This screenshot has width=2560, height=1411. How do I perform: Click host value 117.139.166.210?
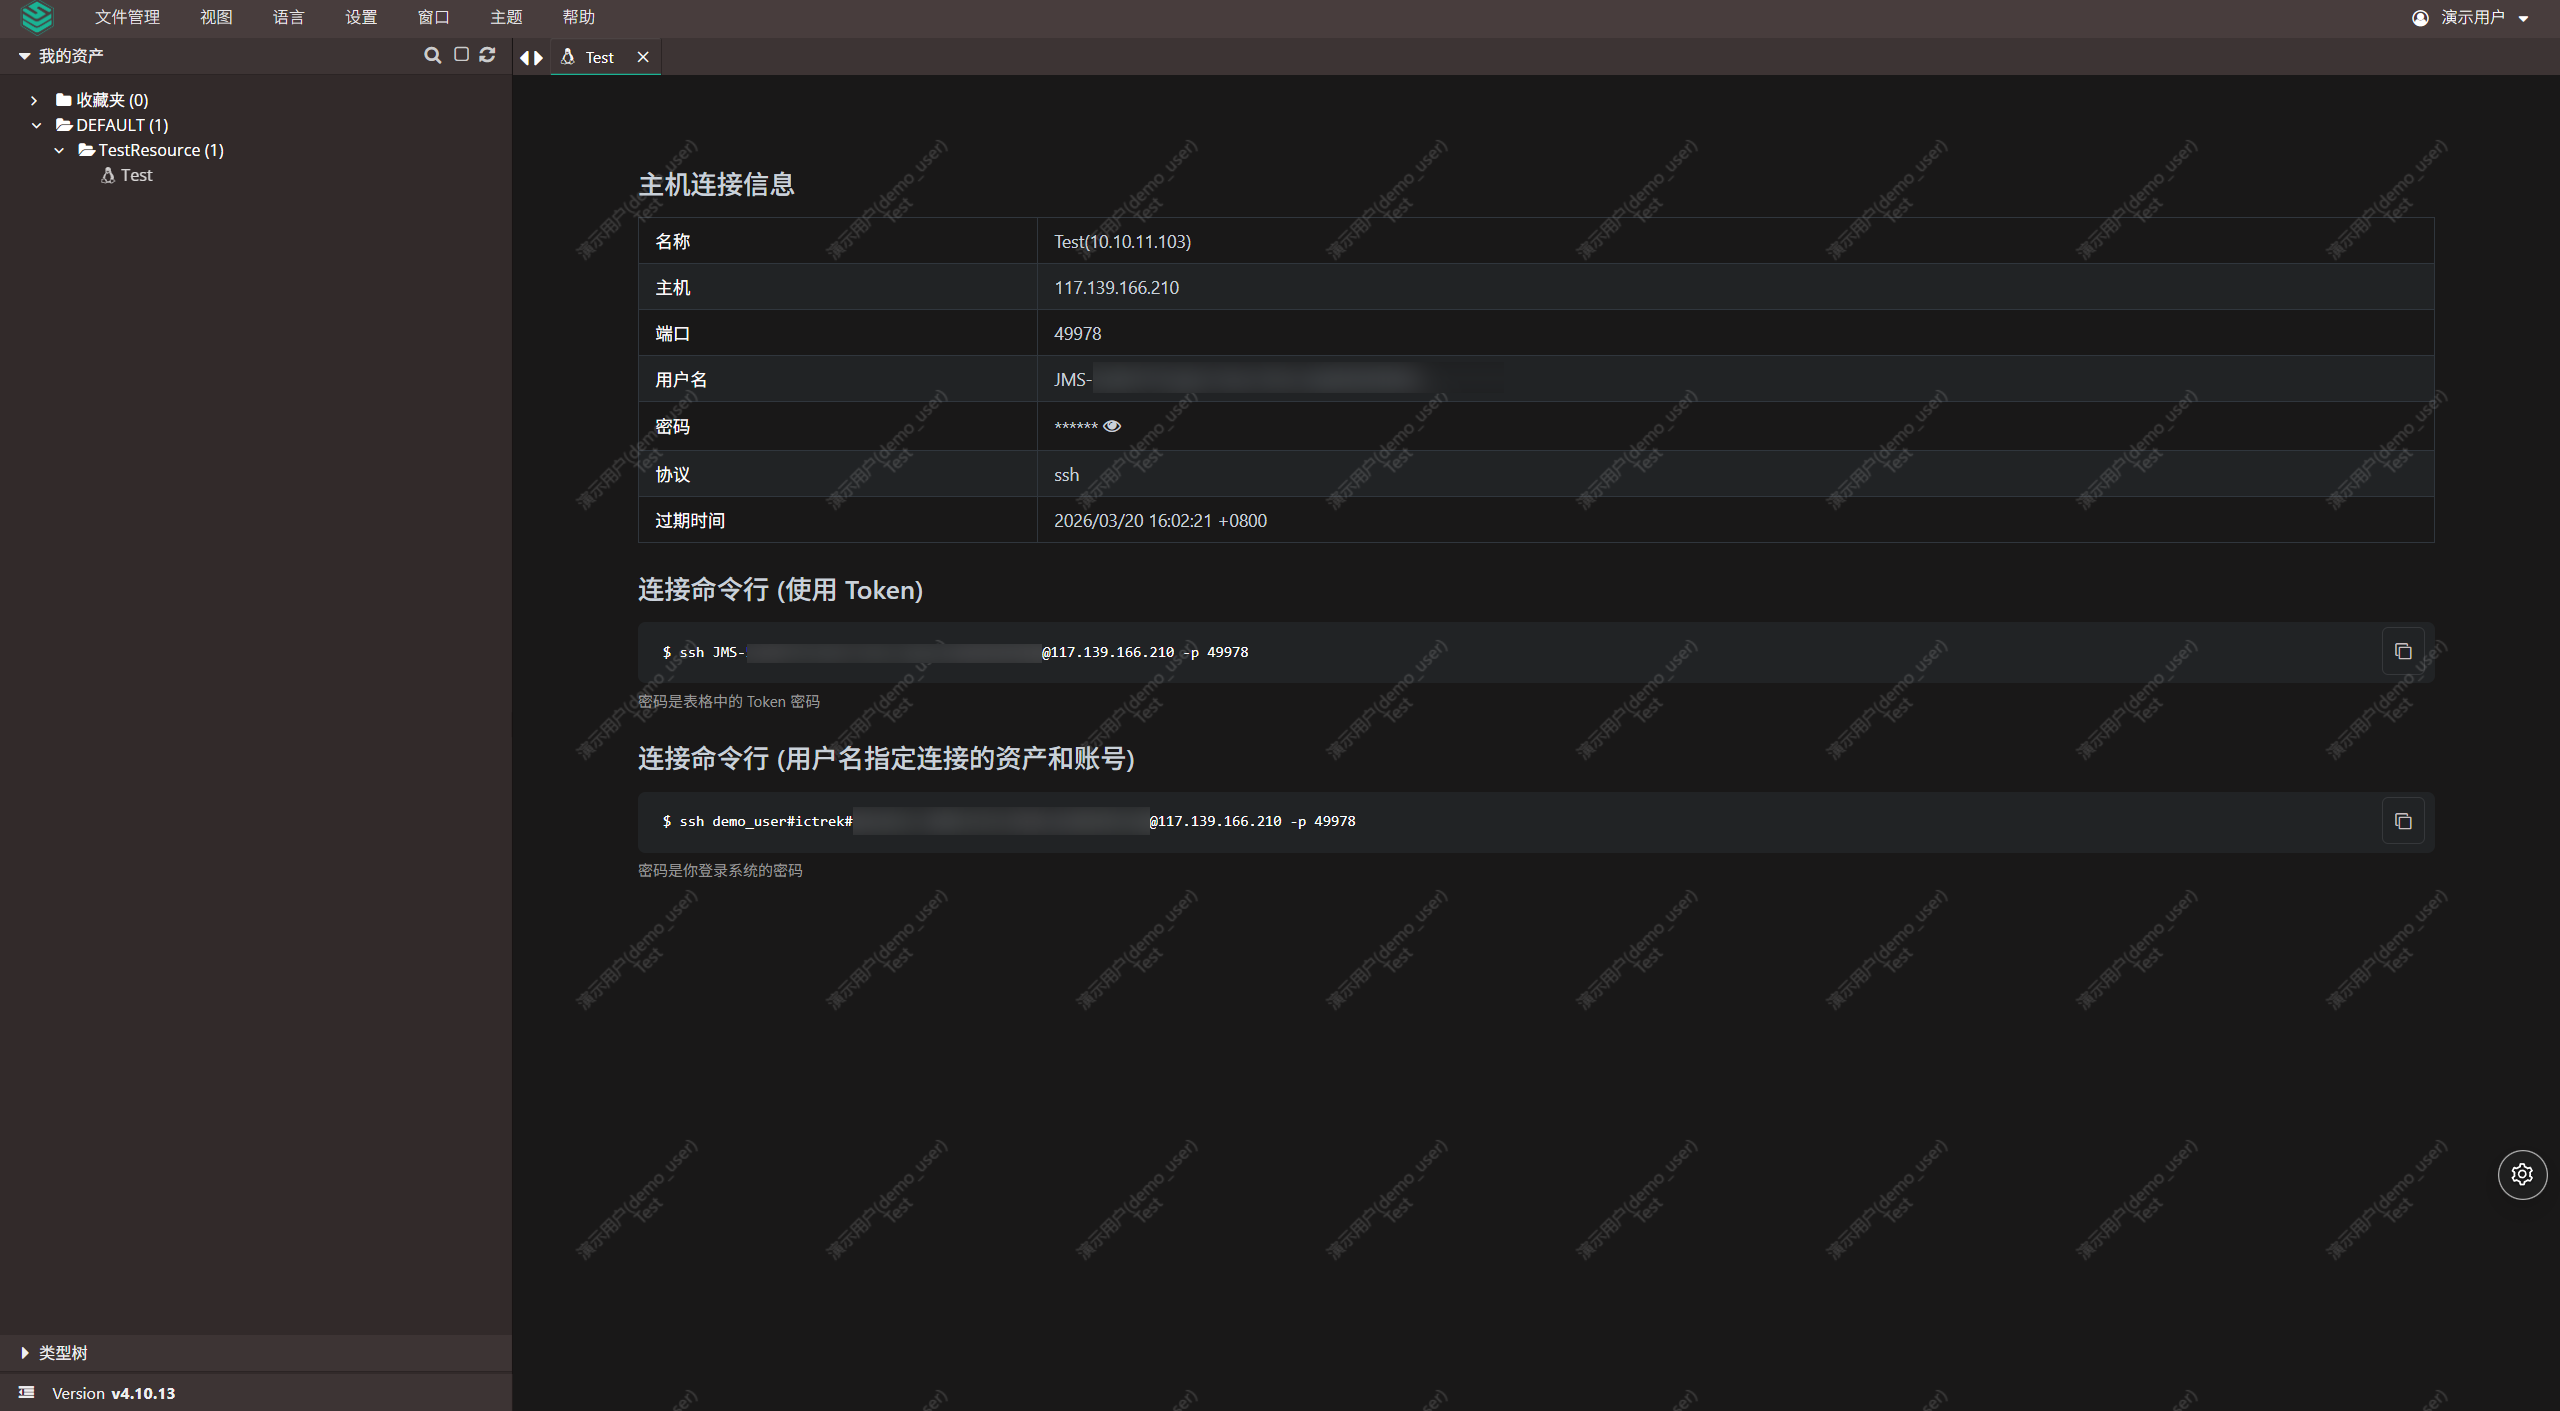pyautogui.click(x=1116, y=288)
